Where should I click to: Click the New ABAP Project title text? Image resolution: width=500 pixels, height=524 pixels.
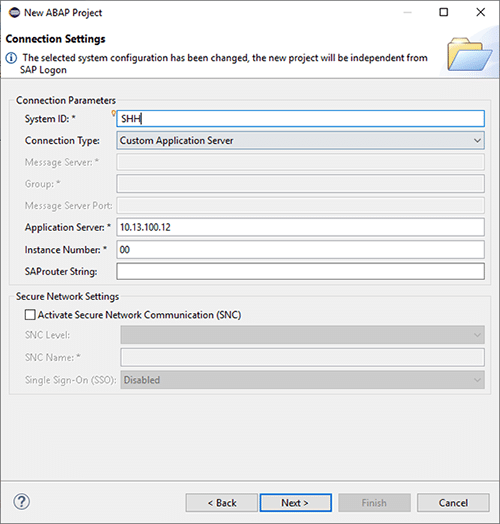tap(63, 13)
